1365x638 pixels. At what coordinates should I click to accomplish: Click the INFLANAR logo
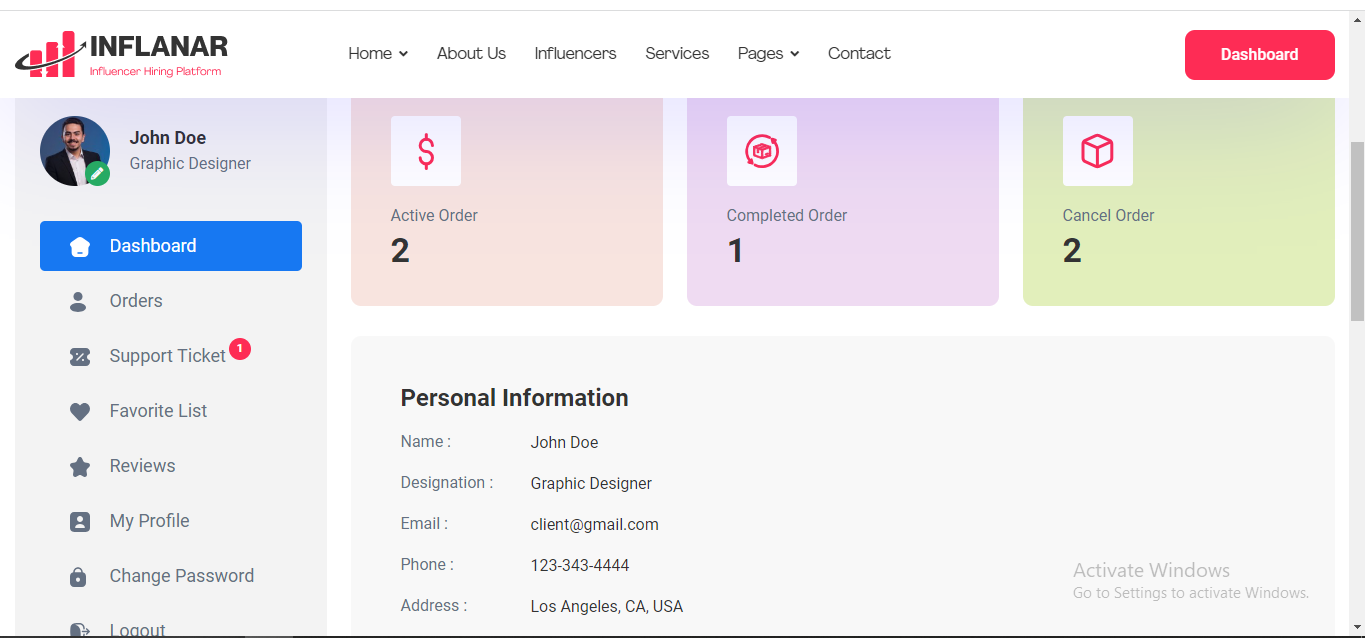tap(122, 55)
